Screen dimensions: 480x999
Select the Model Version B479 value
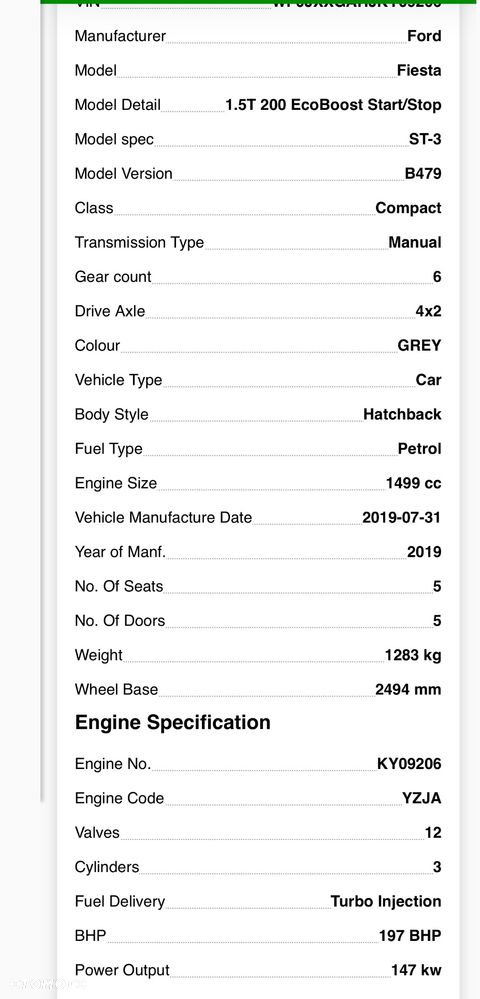(423, 173)
